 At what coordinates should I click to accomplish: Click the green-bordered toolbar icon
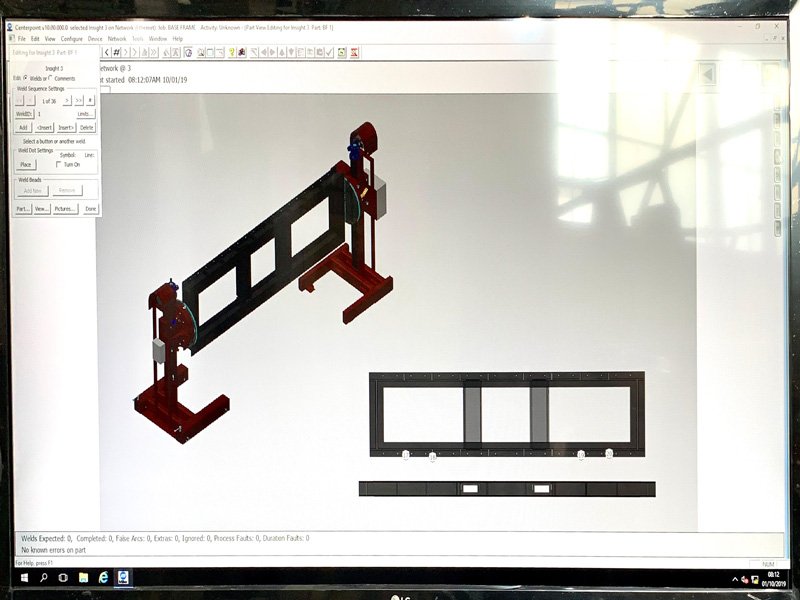tap(342, 52)
